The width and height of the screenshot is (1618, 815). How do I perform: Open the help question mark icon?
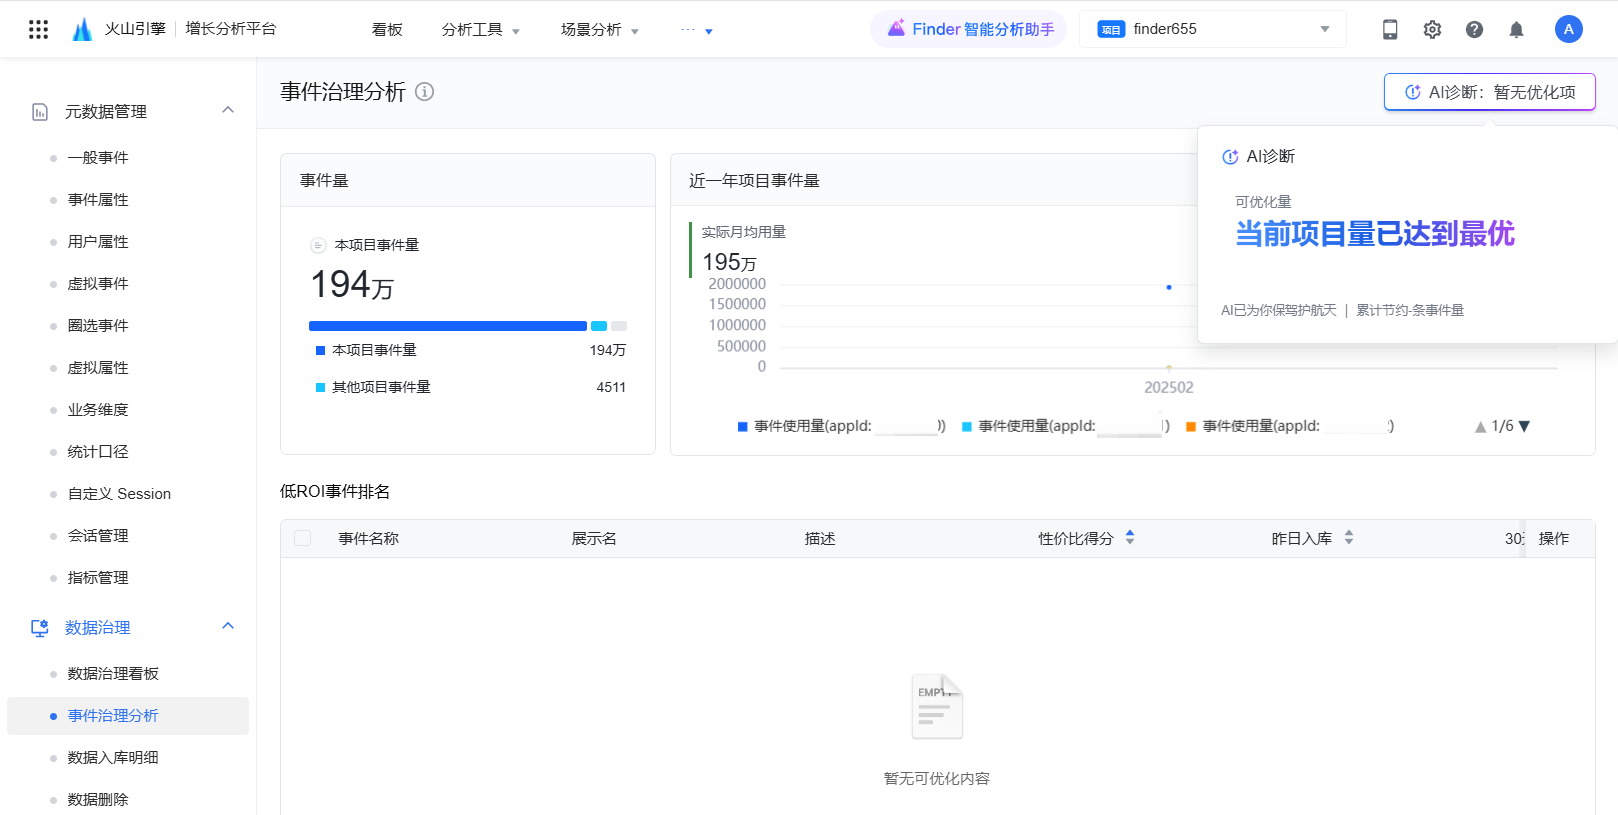tap(1474, 30)
